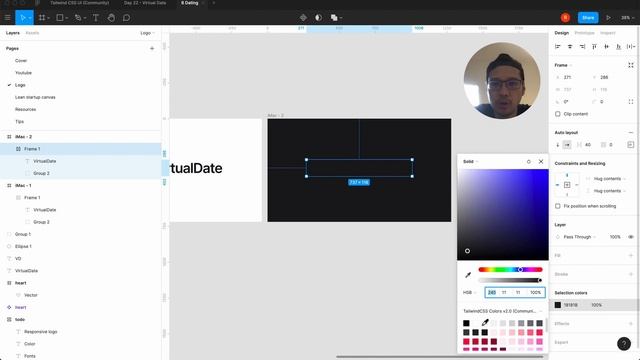The width and height of the screenshot is (640, 360).
Task: Open the Tailwind CSS UI file tab
Action: (80, 3)
